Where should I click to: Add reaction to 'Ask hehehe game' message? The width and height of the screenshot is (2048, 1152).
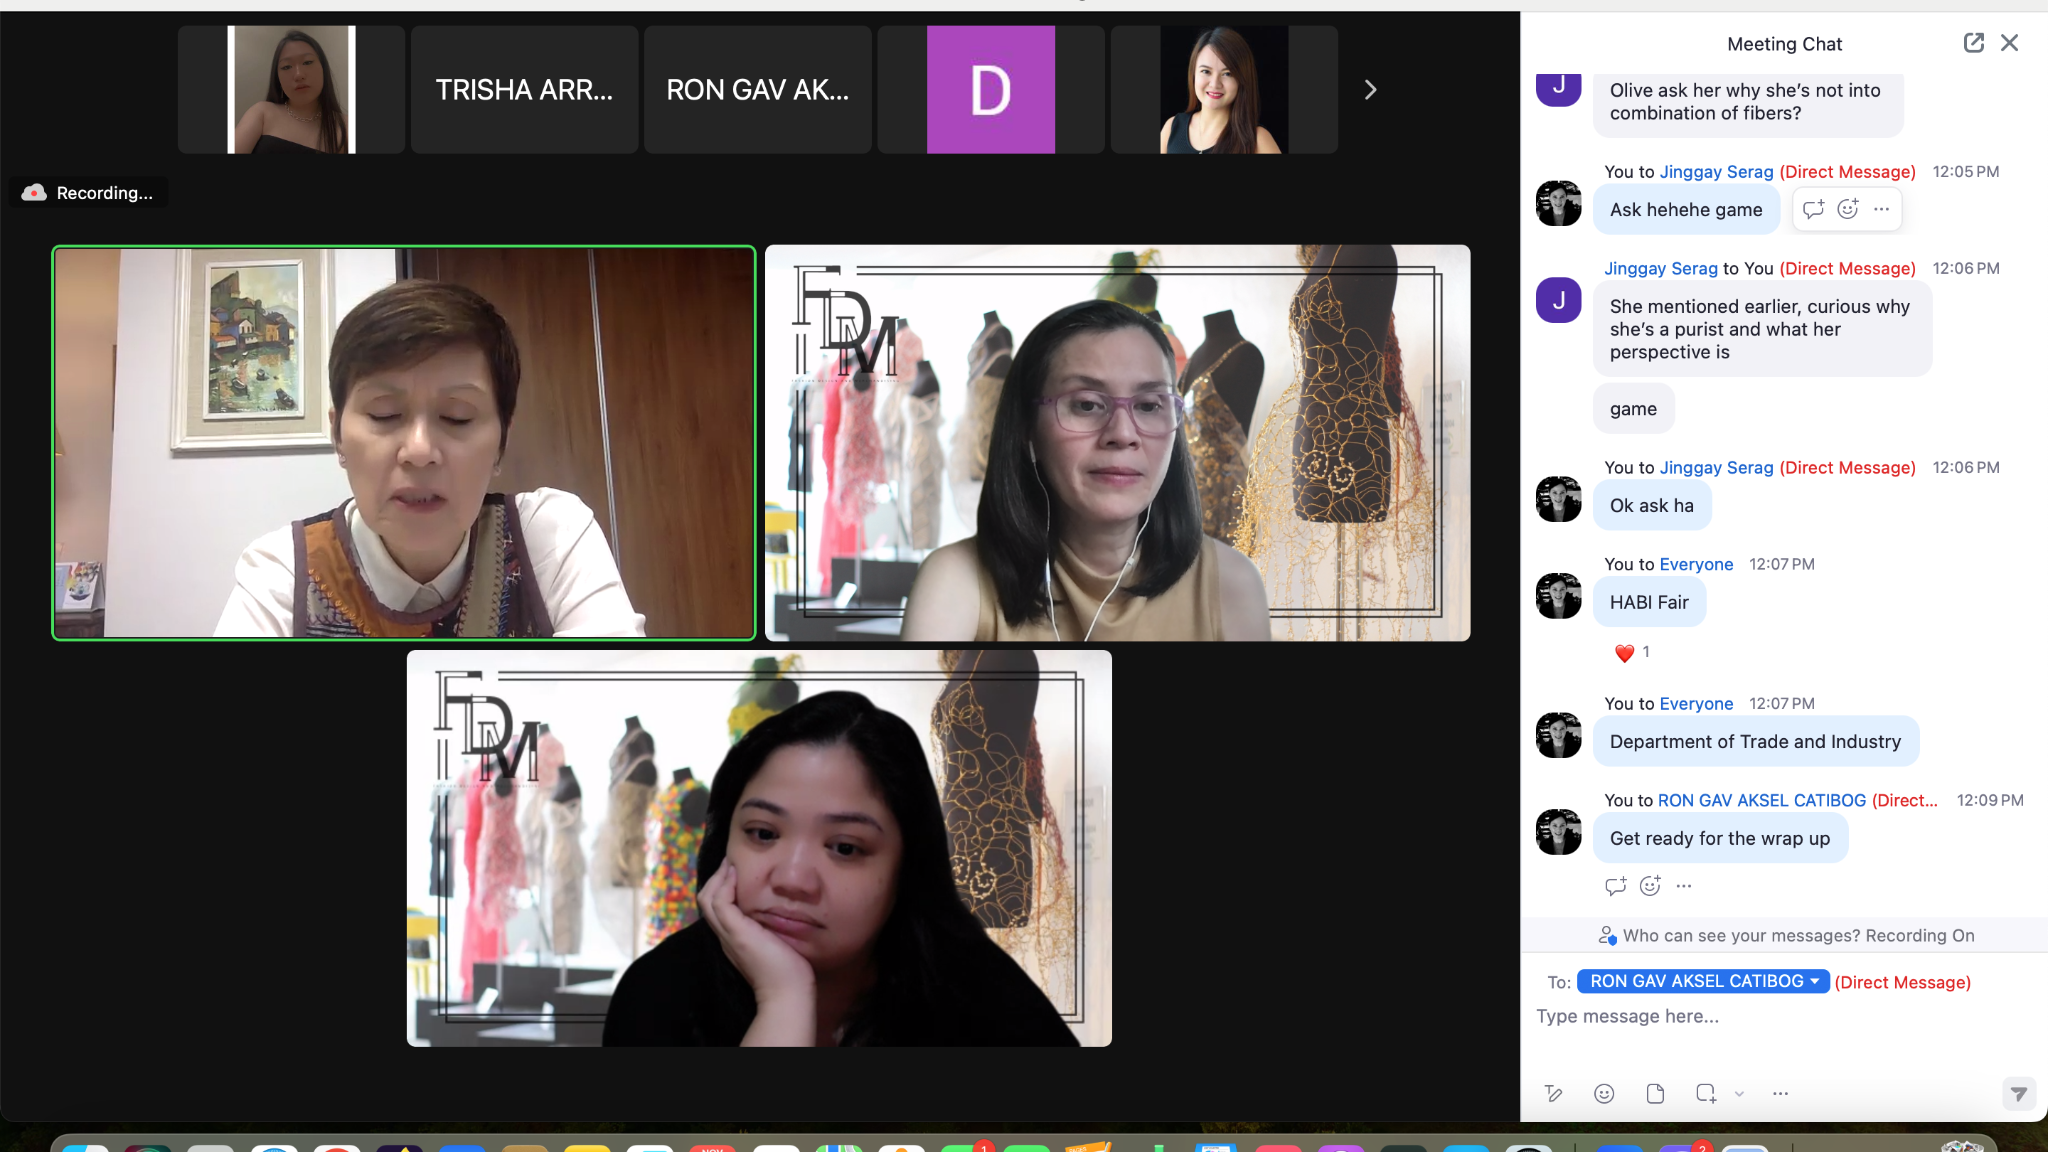click(1848, 209)
